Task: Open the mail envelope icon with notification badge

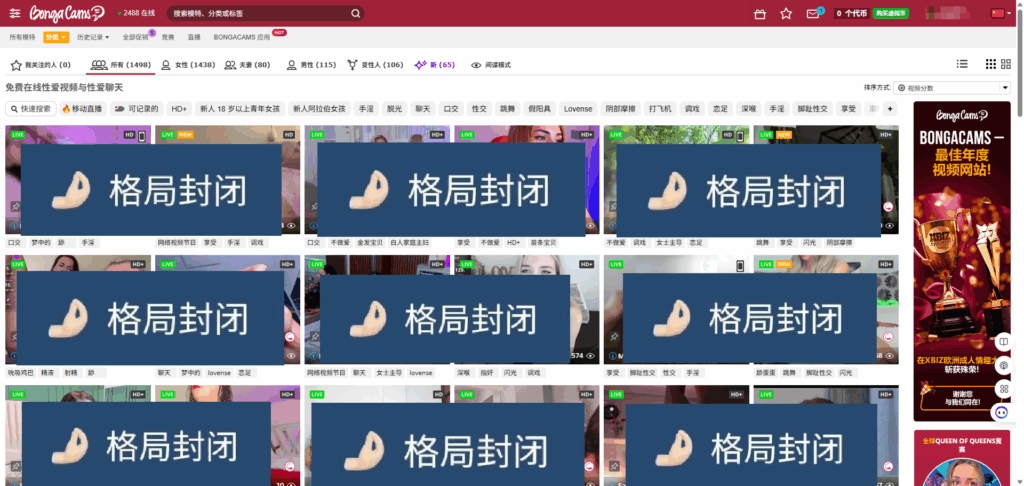Action: click(x=814, y=12)
